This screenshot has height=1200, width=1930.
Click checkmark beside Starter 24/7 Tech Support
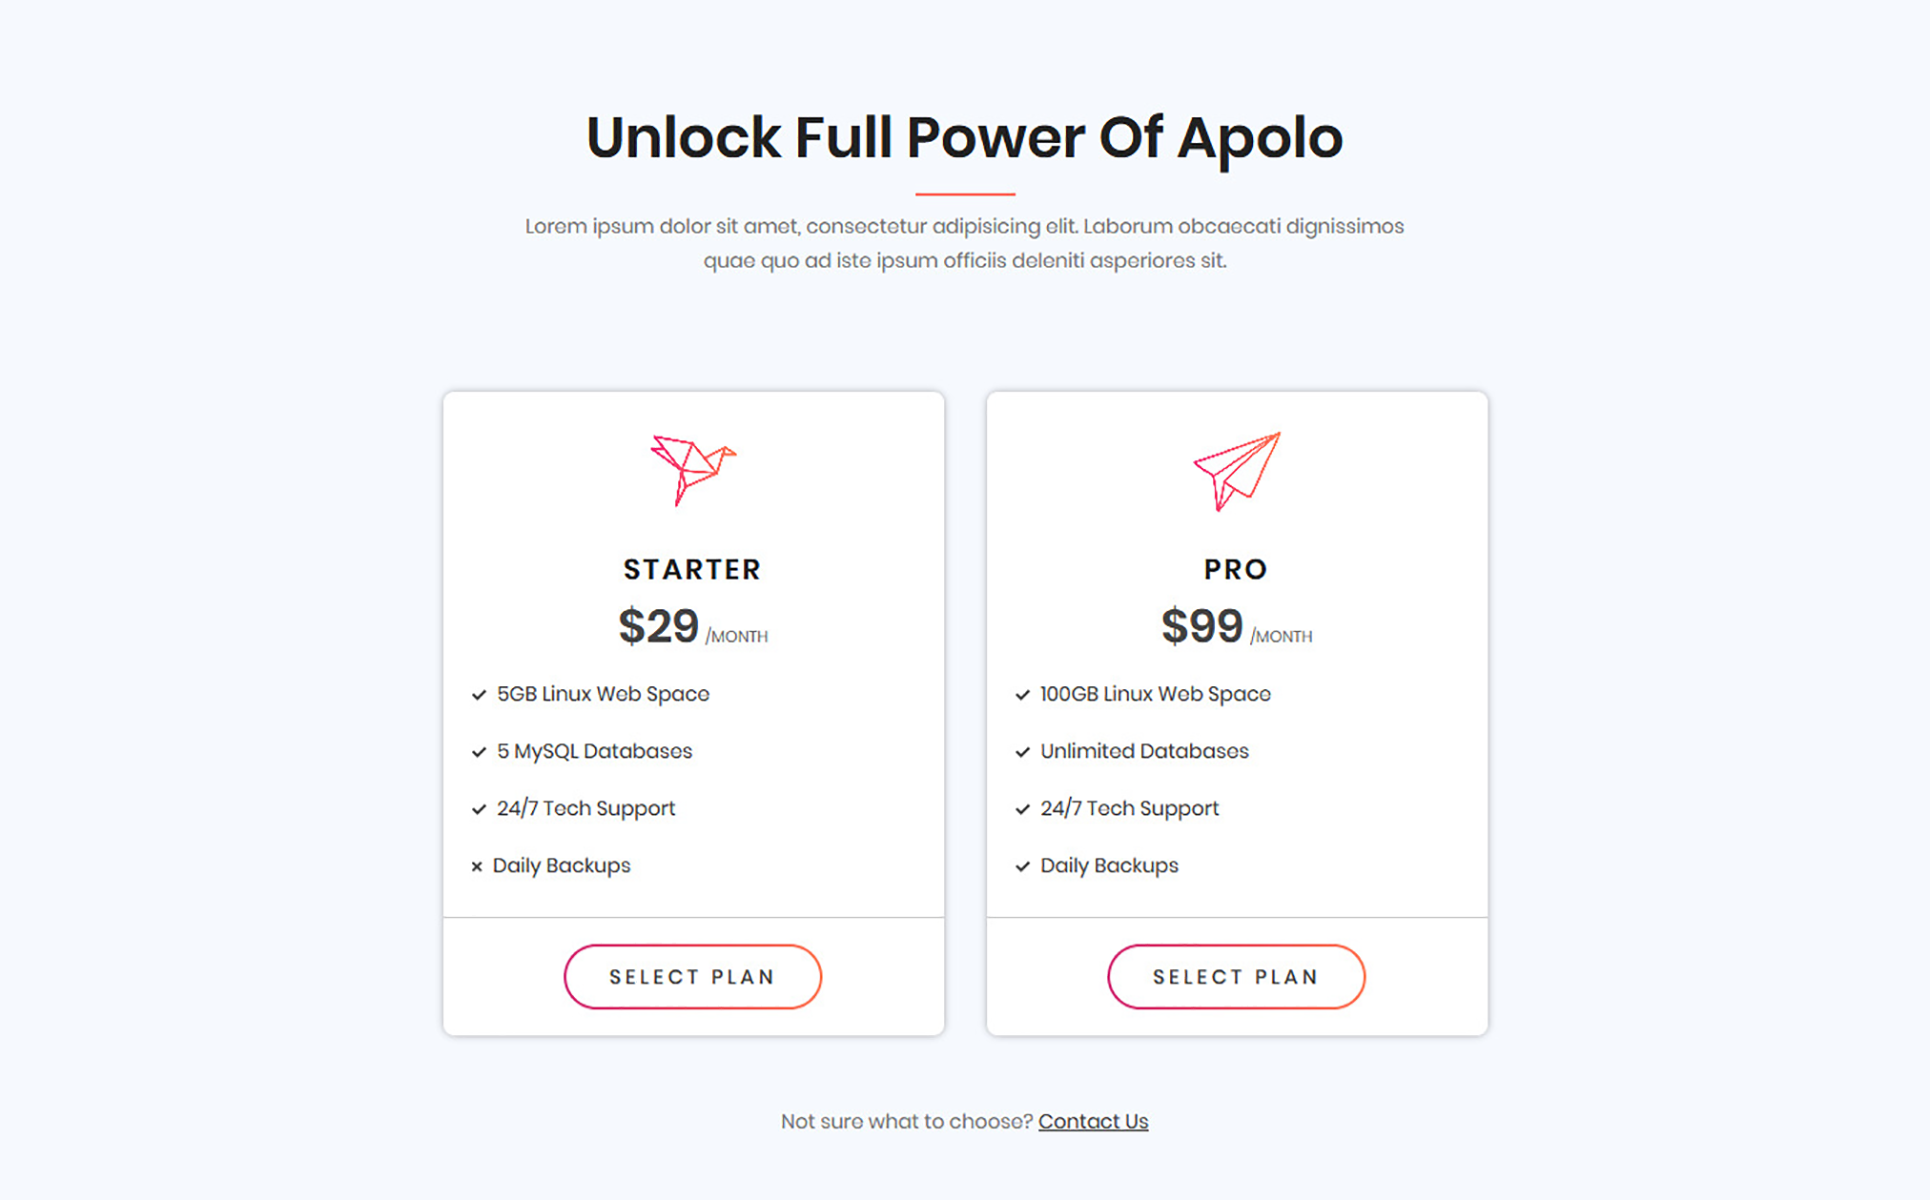(479, 809)
